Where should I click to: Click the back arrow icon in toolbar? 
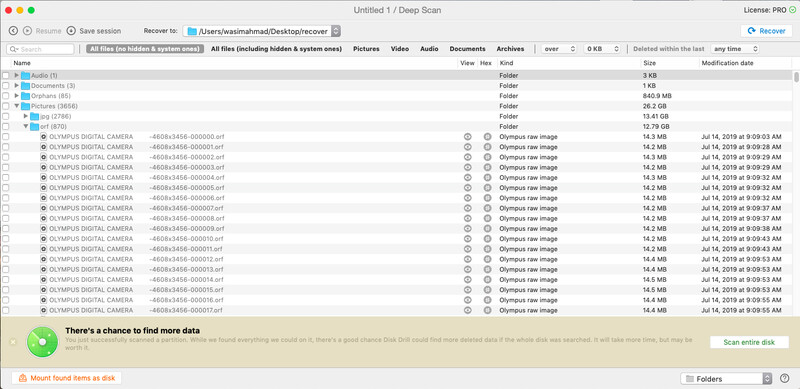pos(13,31)
